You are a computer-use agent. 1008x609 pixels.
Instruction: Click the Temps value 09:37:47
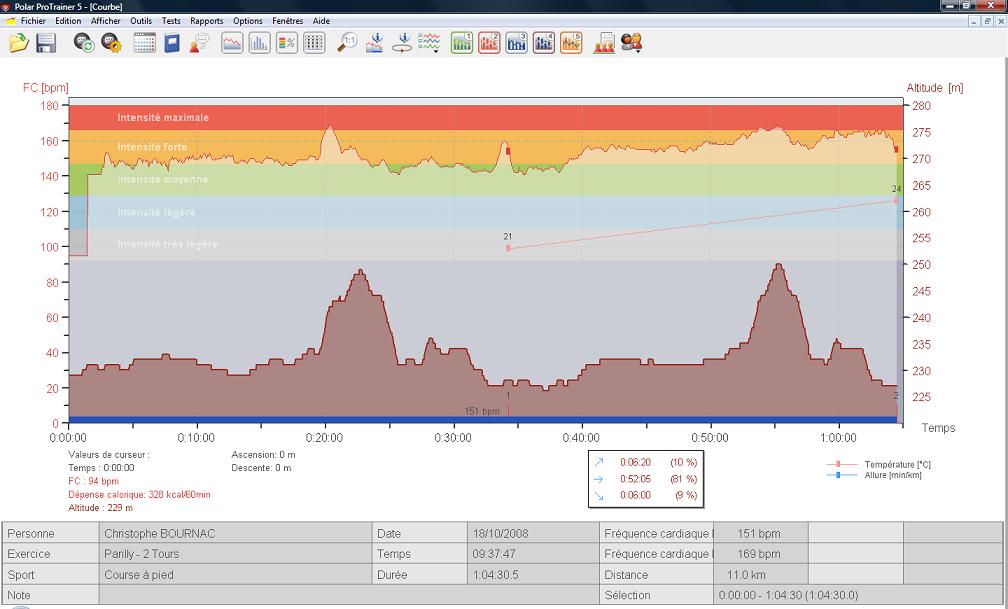(533, 554)
